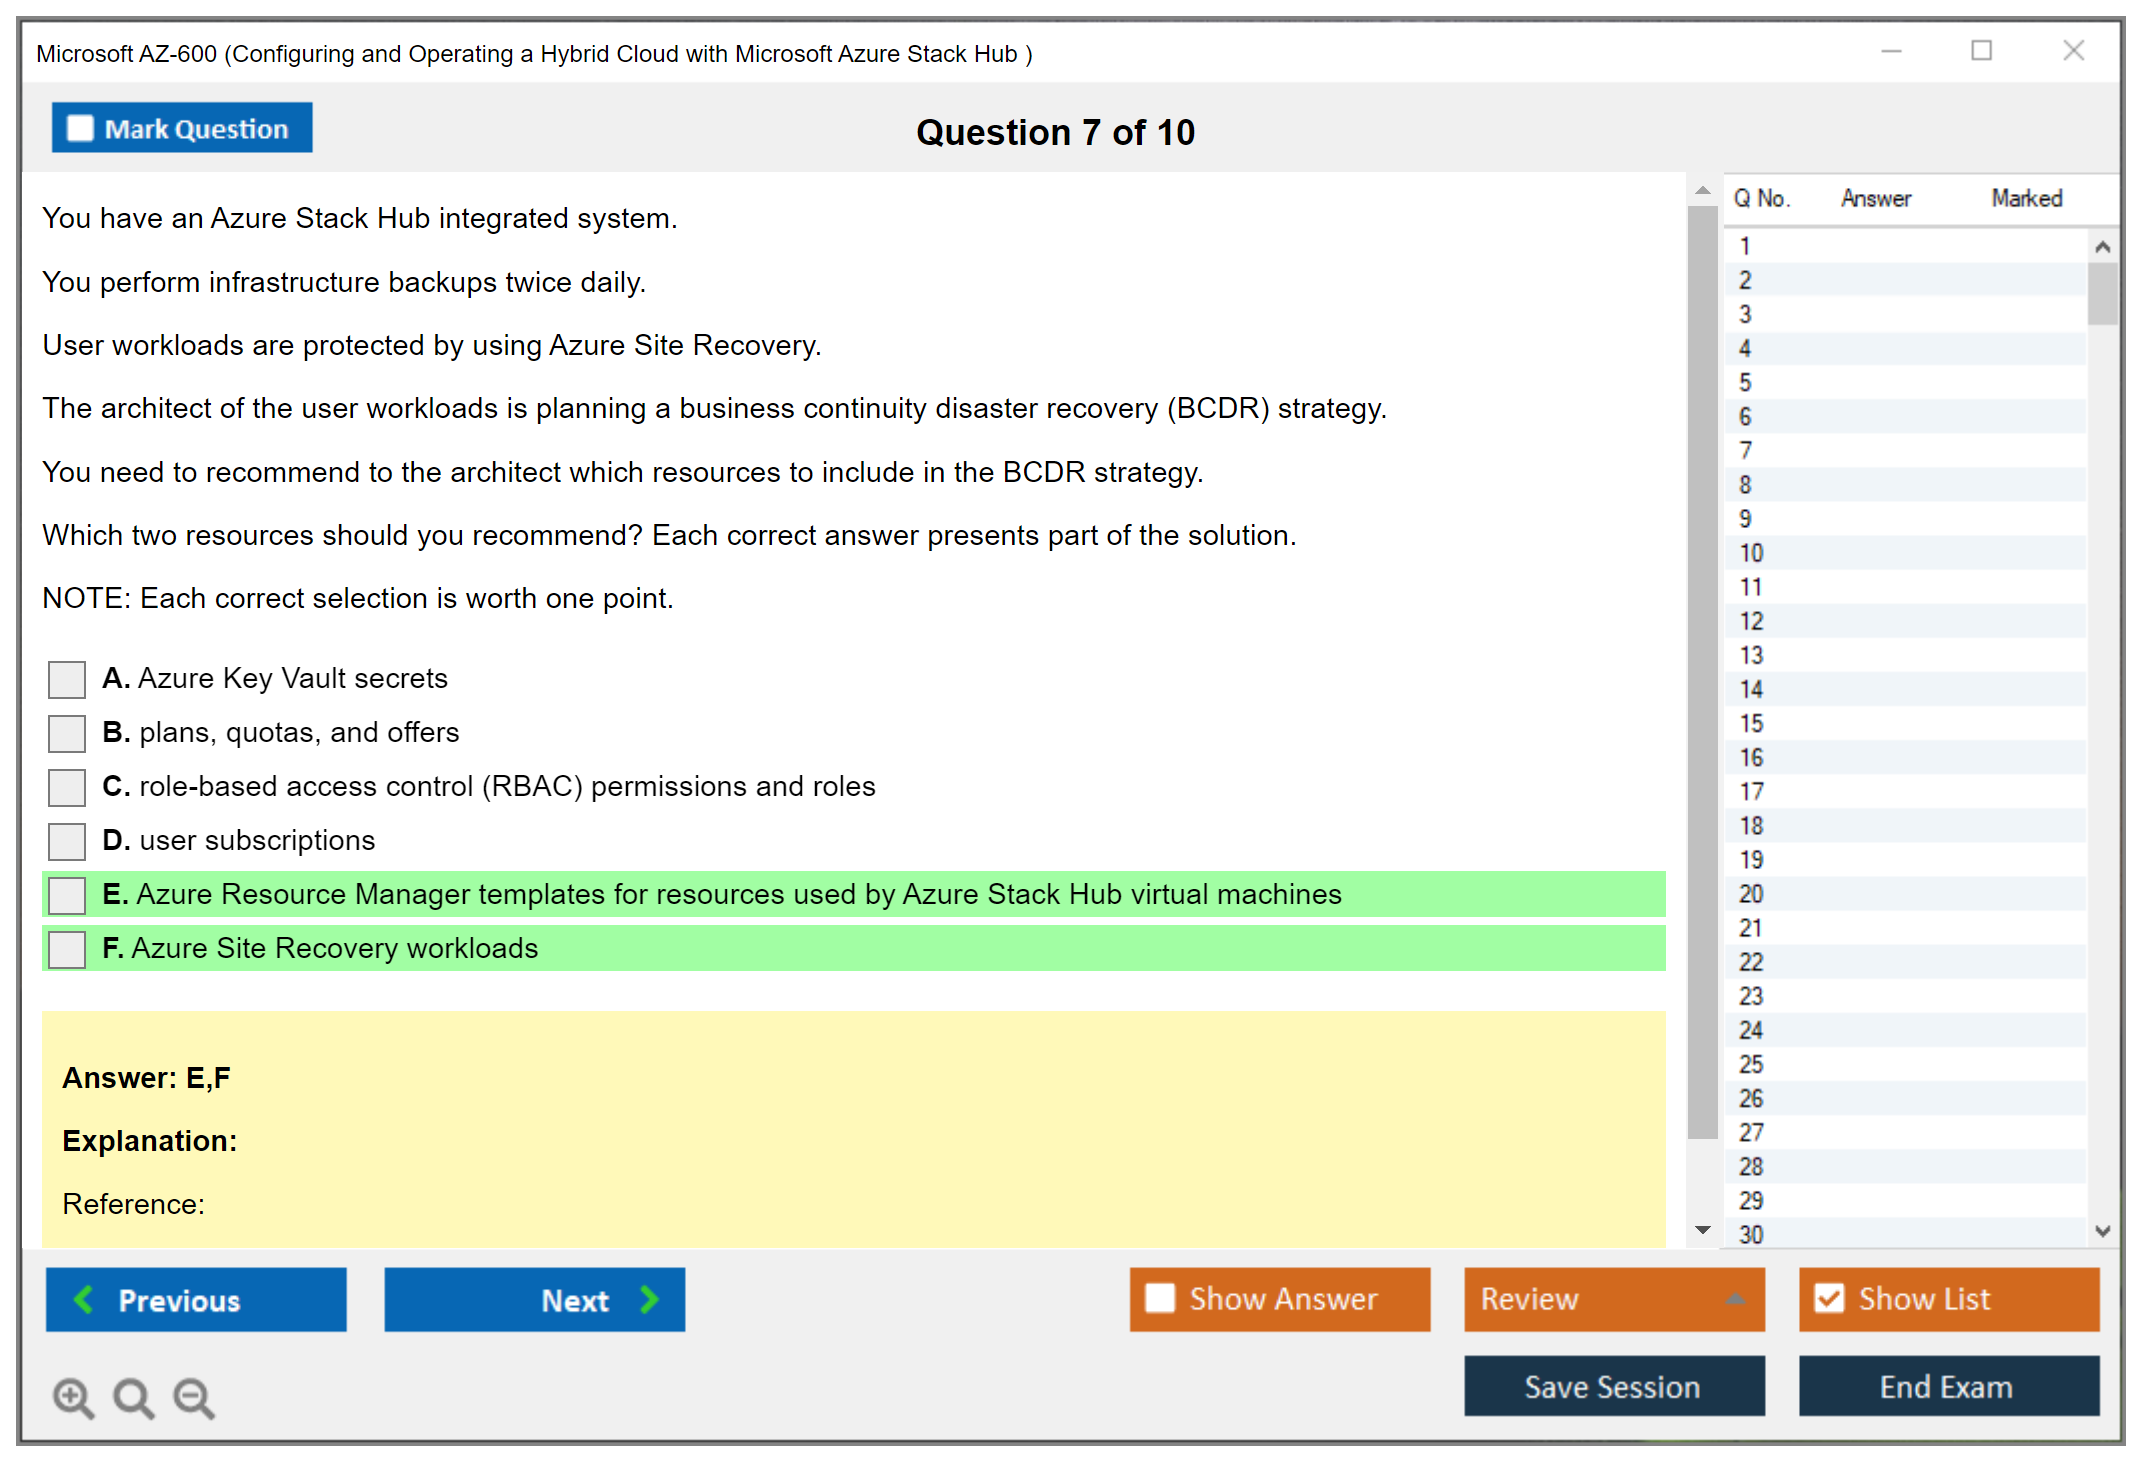Select question 12 in the list
This screenshot has height=1470, width=2150.
pos(1751,621)
